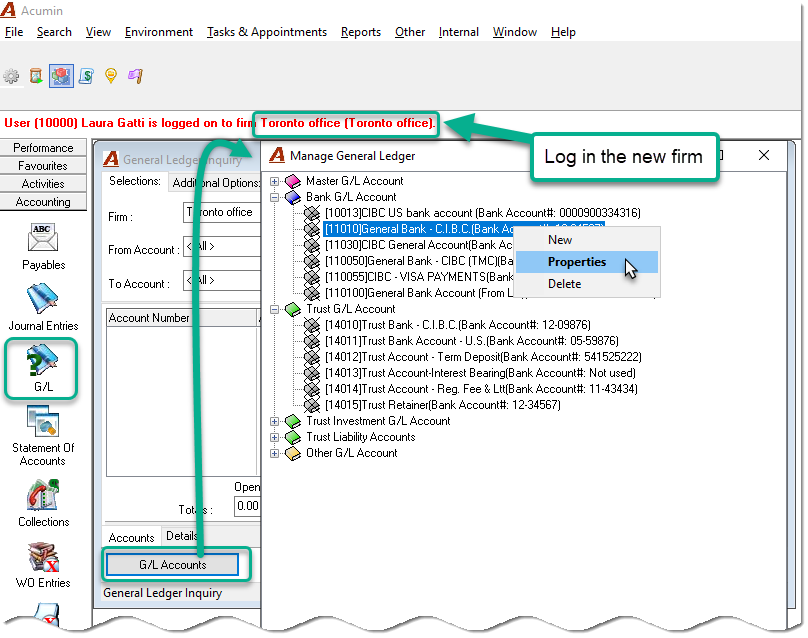Open the Activities sidebar section
Viewport: 808px width, 638px height.
pos(43,184)
